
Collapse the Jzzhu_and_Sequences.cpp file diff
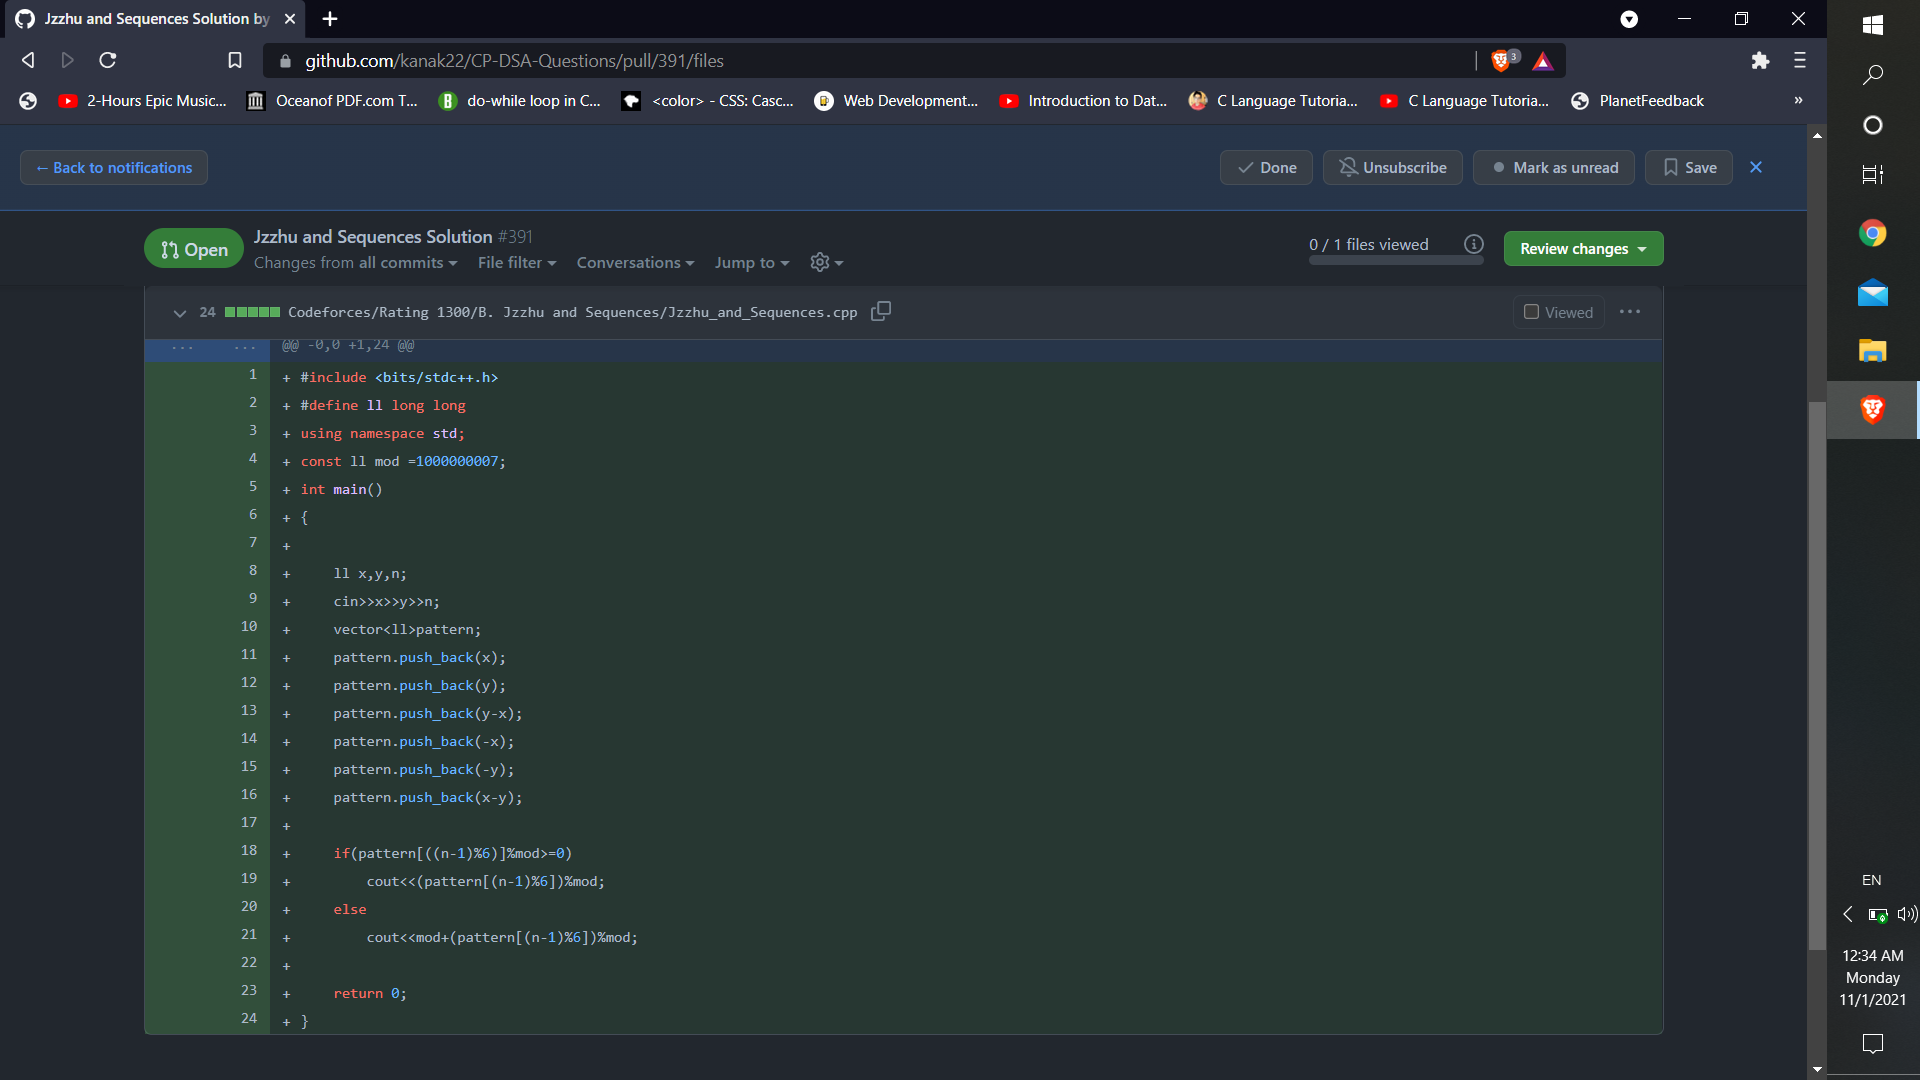pos(180,313)
